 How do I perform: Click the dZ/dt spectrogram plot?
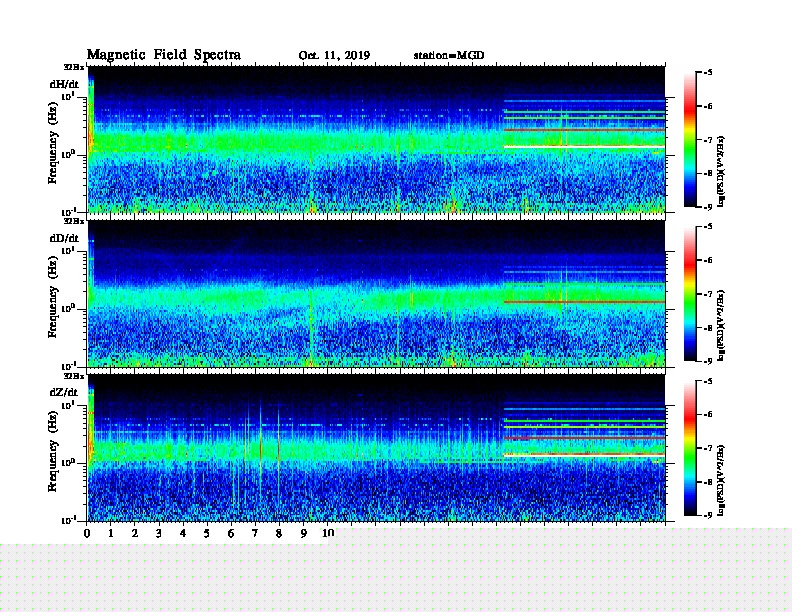point(377,448)
